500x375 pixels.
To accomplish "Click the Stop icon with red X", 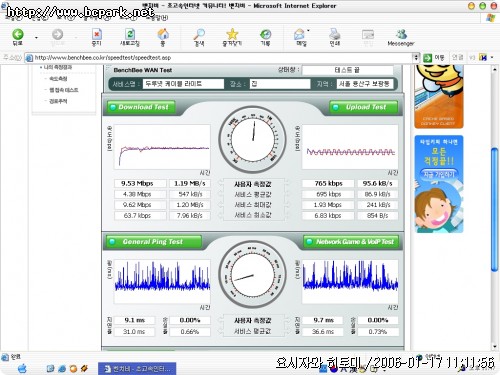I will 97,34.
